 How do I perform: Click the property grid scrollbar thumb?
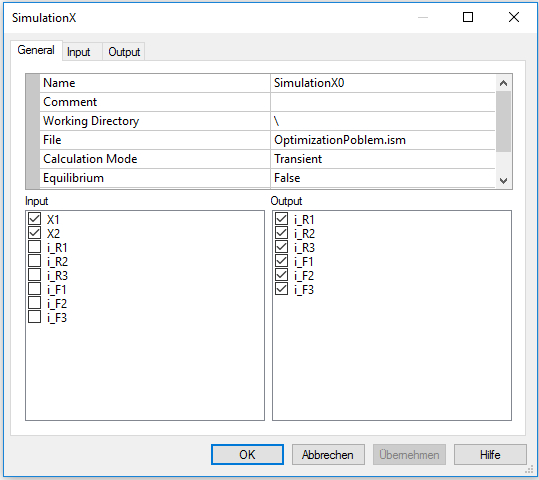(504, 121)
